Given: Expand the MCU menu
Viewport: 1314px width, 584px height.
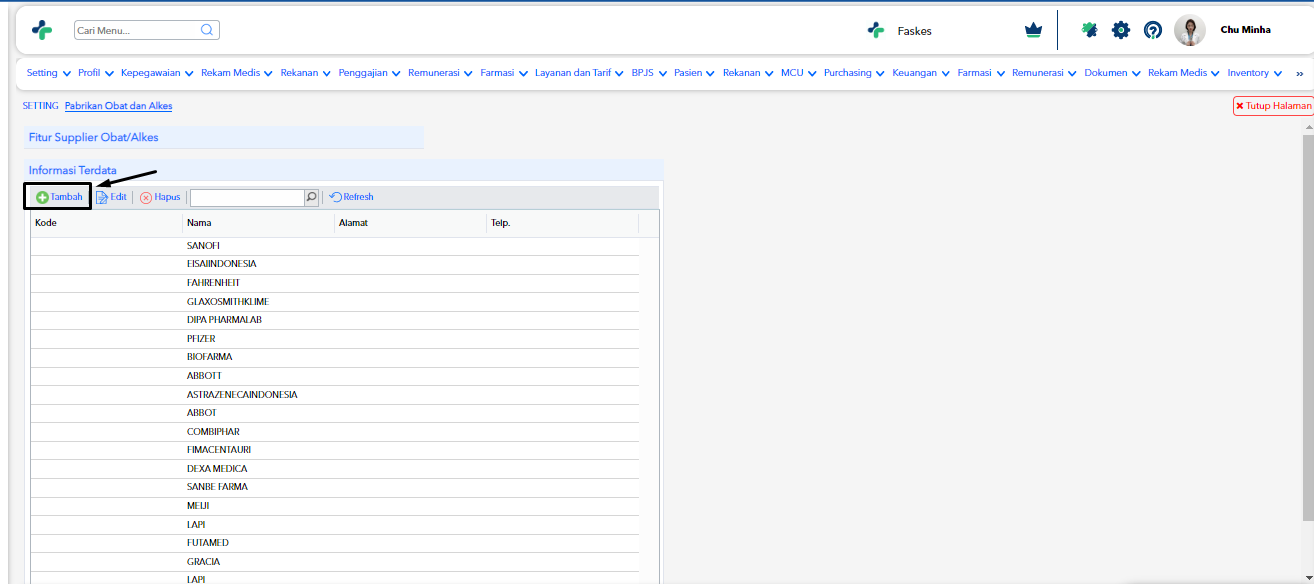Looking at the screenshot, I should click(x=799, y=73).
